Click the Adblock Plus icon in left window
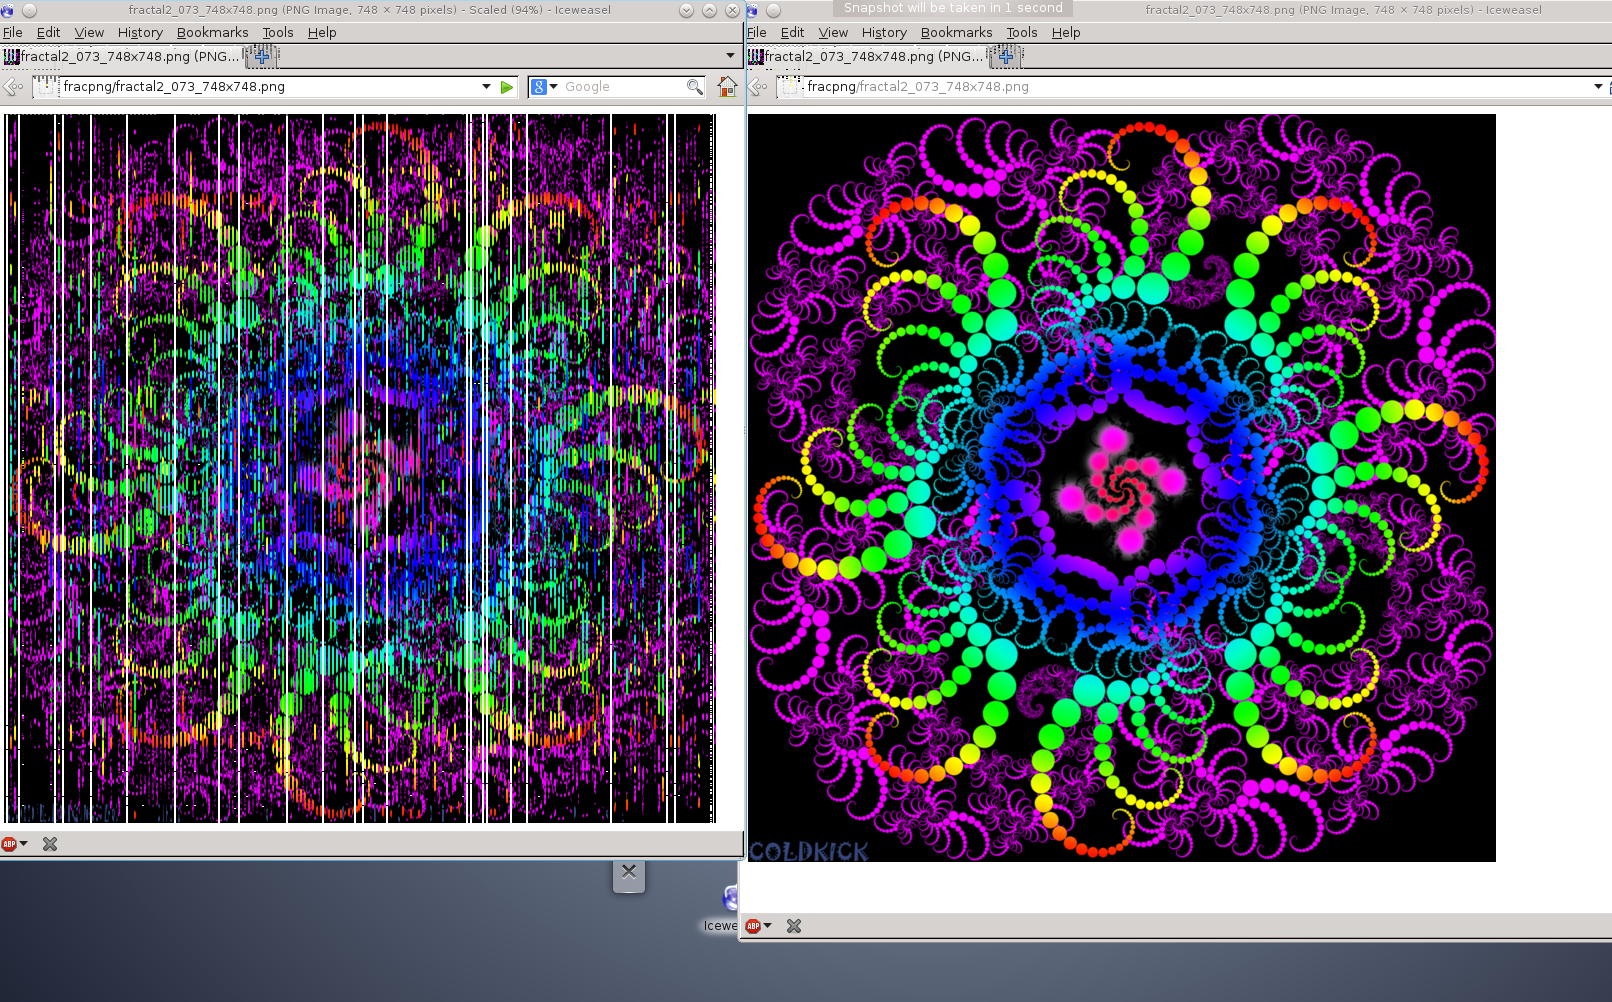 tap(9, 844)
